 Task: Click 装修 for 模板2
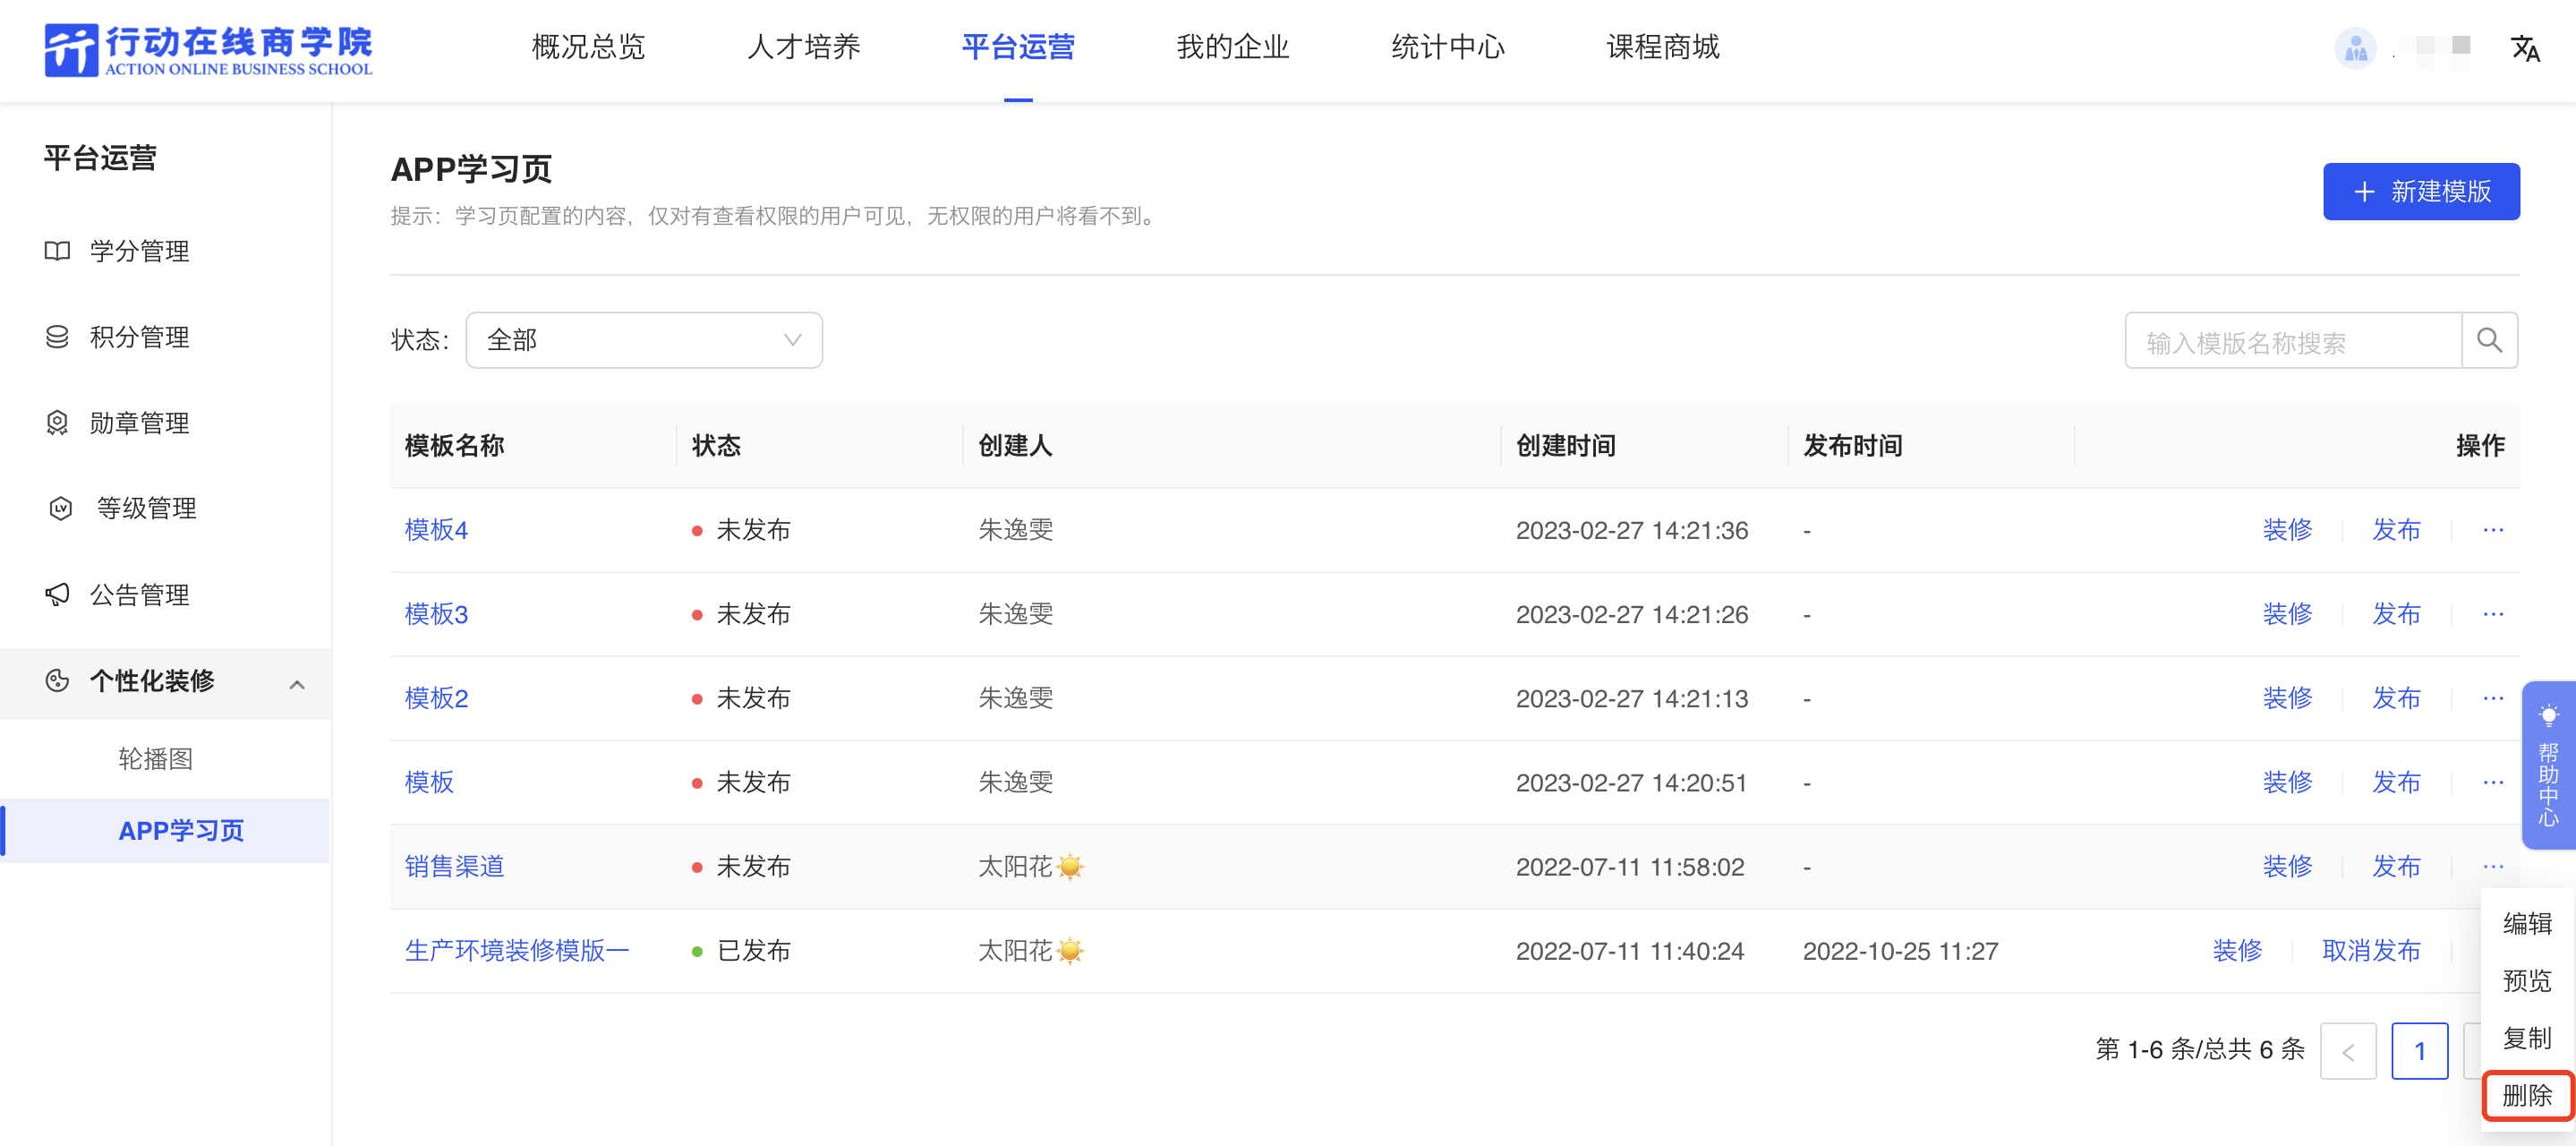(x=2288, y=698)
